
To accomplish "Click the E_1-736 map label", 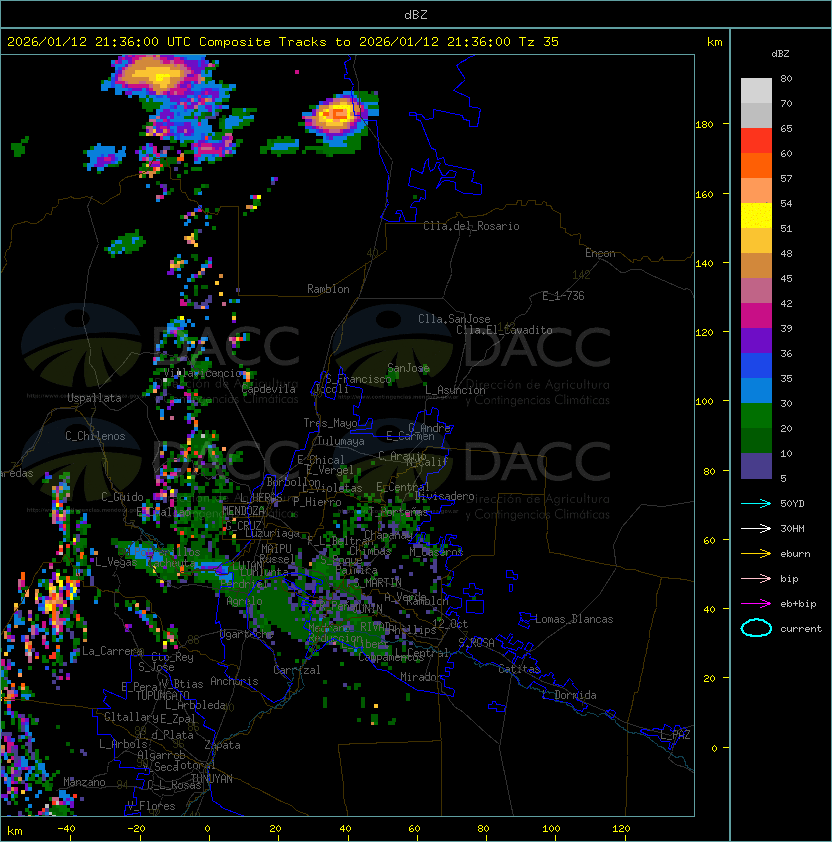I will (563, 296).
